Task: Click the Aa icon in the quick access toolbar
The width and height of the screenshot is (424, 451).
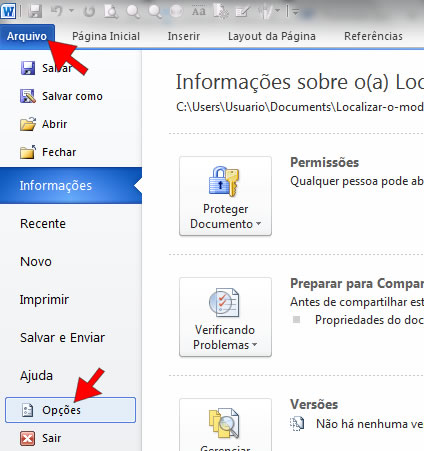Action: [199, 12]
